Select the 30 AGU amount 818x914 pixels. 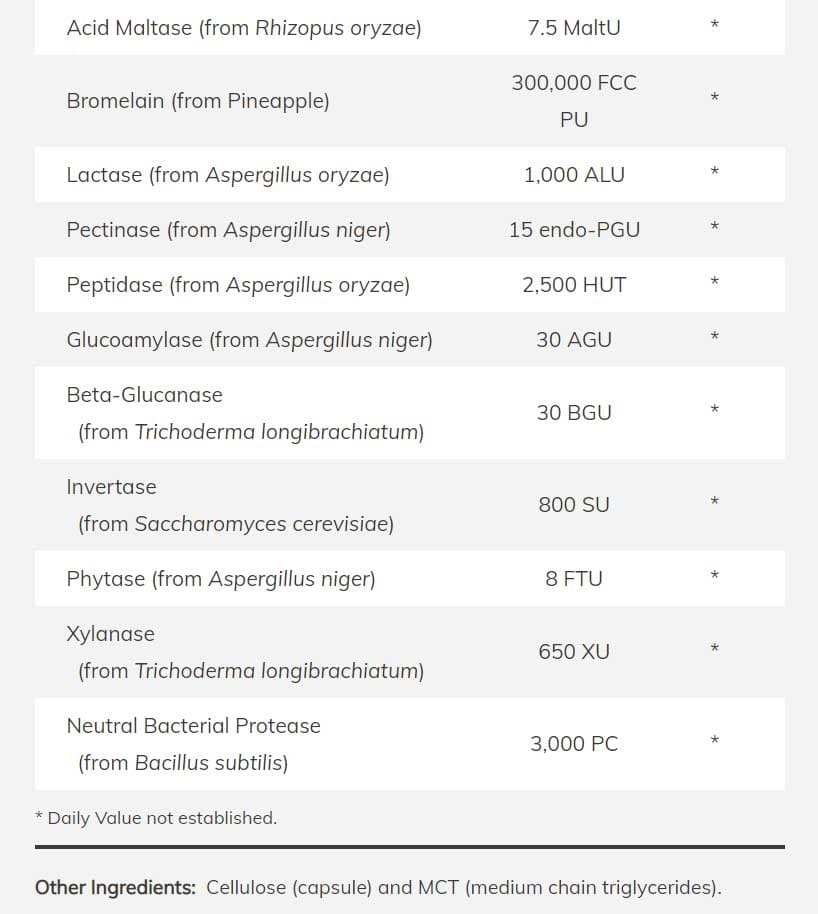click(573, 340)
